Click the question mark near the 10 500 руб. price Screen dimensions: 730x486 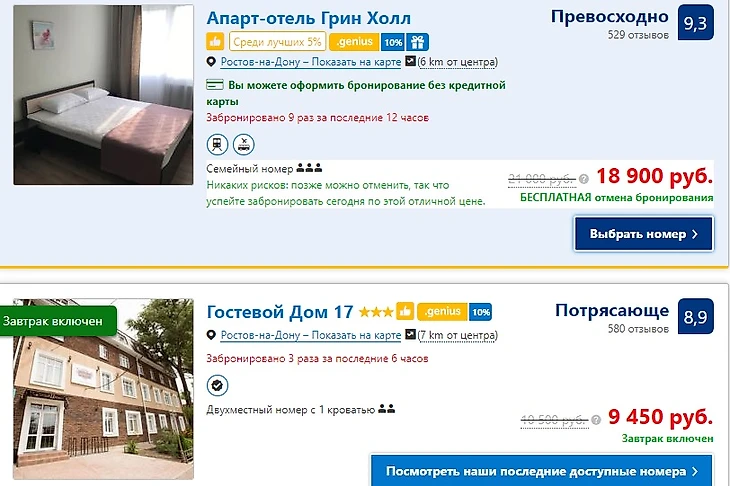596,420
